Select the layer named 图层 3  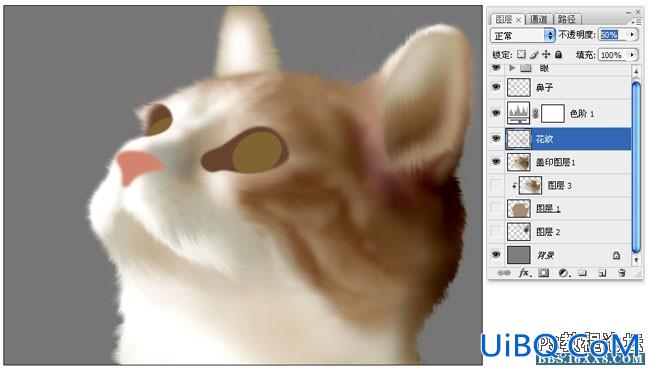(559, 186)
